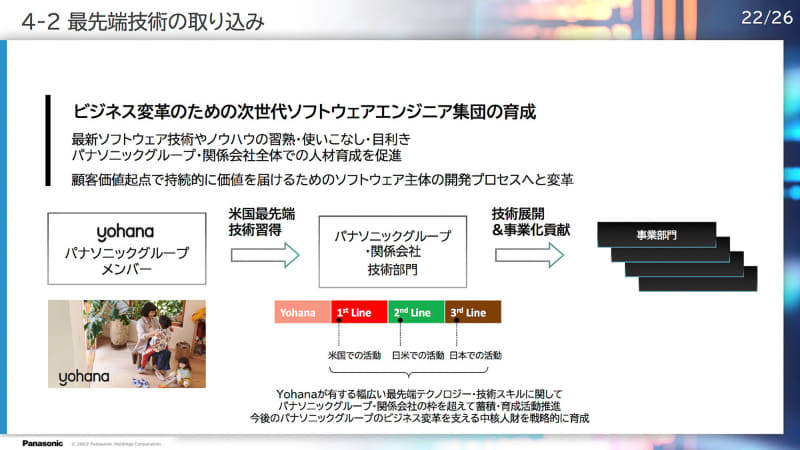Click the black "事業部門" box
Screen dimensions: 800x450
[656, 235]
